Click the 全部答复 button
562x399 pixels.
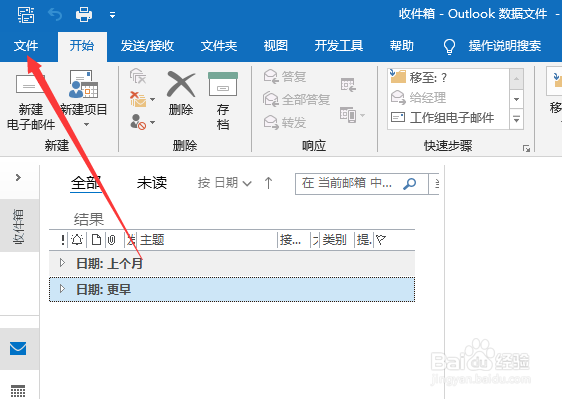pos(296,99)
